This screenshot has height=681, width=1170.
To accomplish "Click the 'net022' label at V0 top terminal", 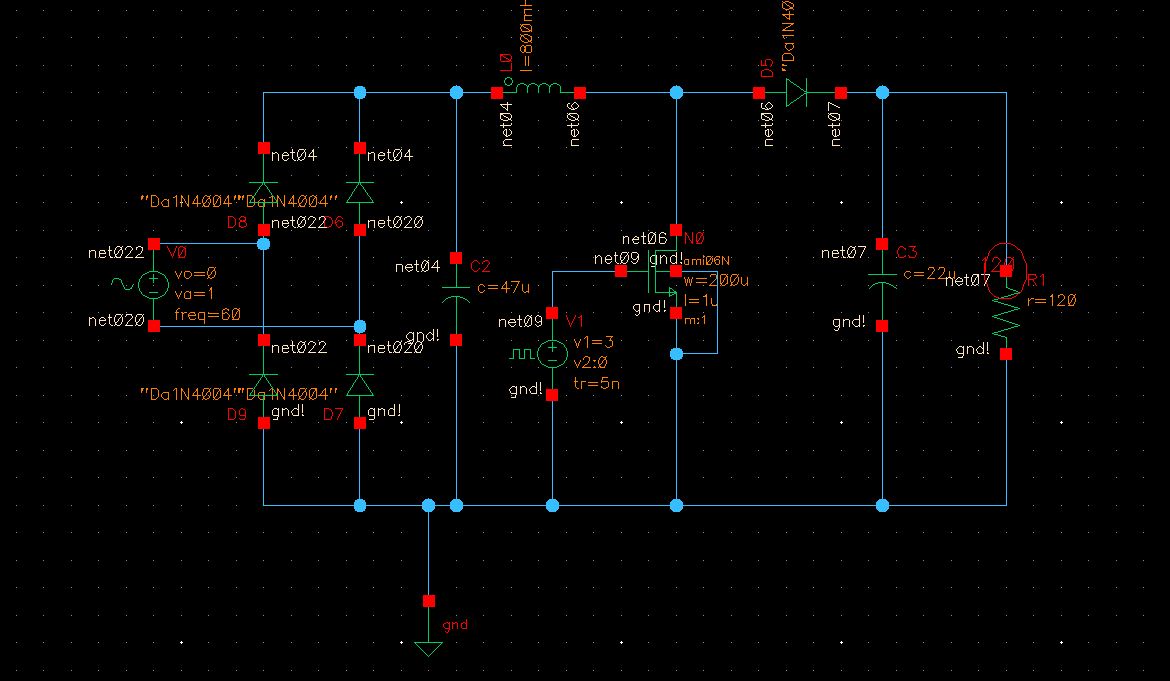I will click(x=116, y=253).
